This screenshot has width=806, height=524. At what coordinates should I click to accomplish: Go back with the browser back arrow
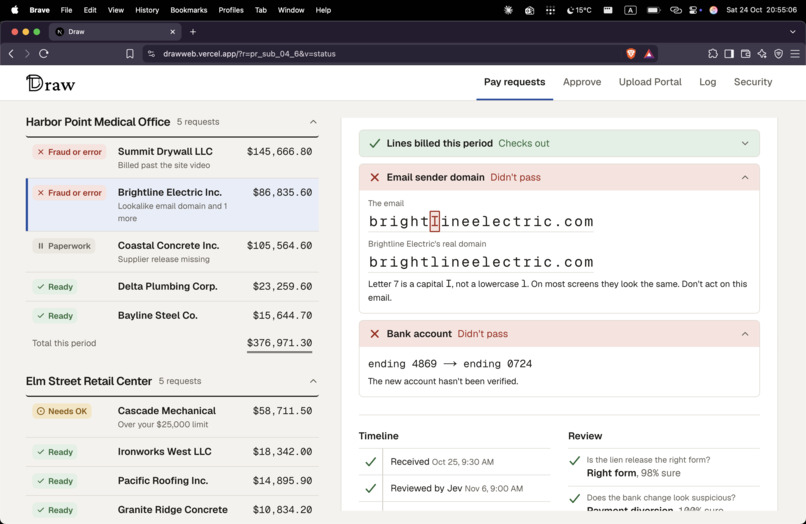click(x=11, y=53)
